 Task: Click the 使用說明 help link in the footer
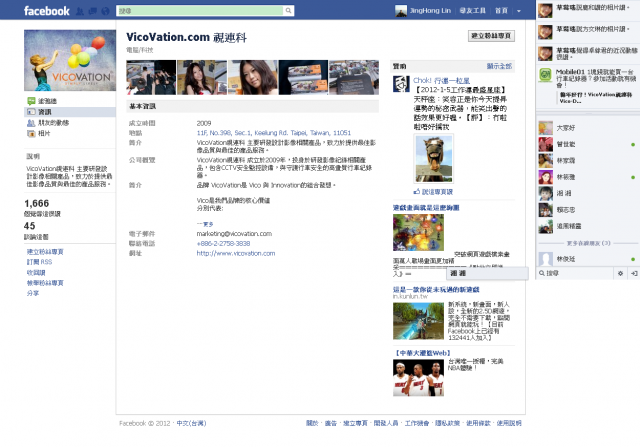pos(509,423)
